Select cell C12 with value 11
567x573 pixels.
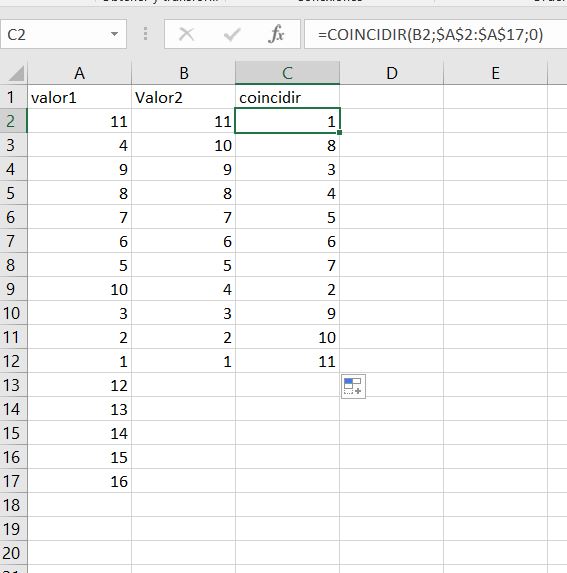pyautogui.click(x=288, y=361)
